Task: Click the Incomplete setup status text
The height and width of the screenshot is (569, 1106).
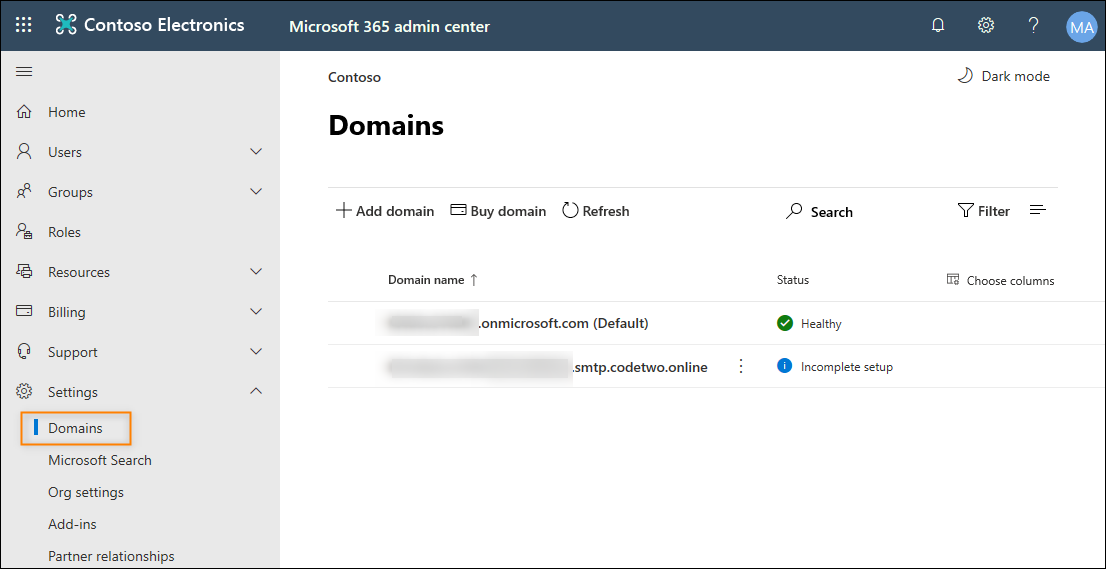Action: click(847, 367)
